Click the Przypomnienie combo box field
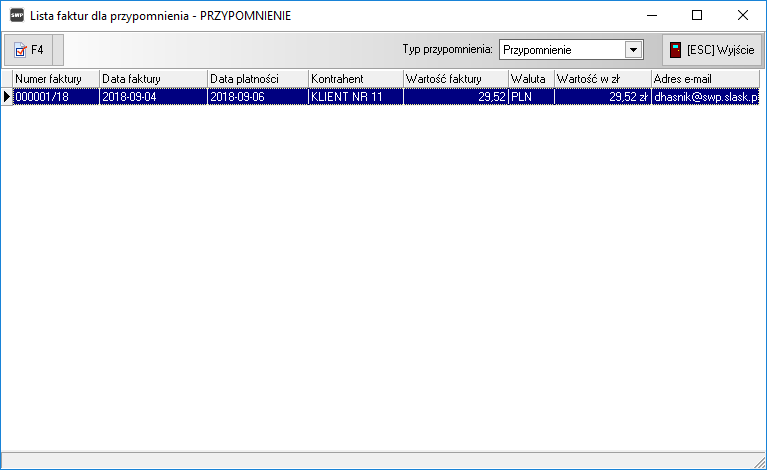The image size is (767, 470). pos(560,49)
